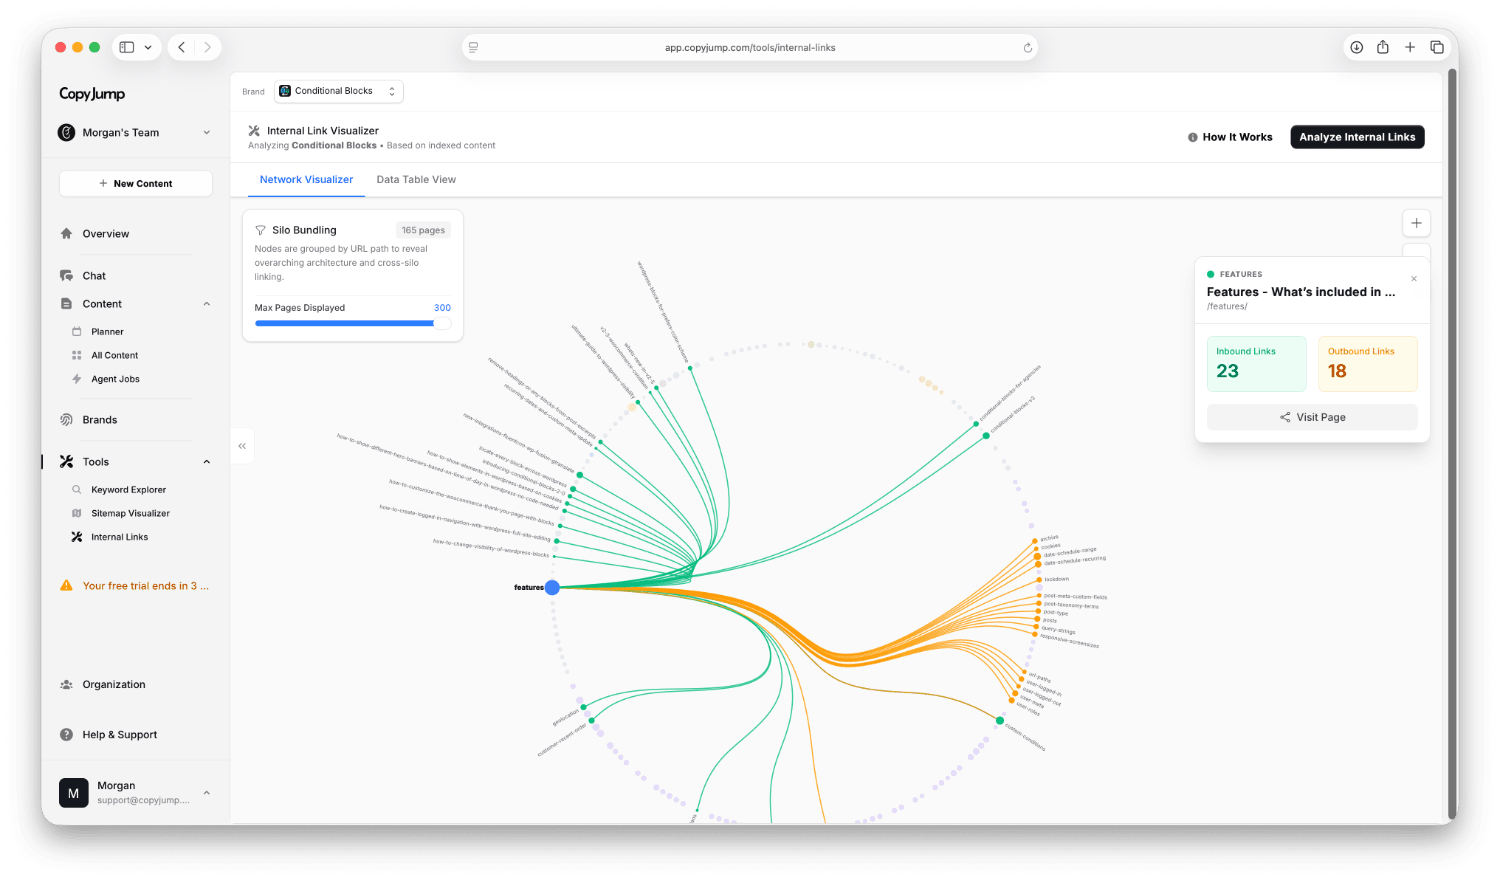Click the /features/ path text

pyautogui.click(x=1227, y=306)
